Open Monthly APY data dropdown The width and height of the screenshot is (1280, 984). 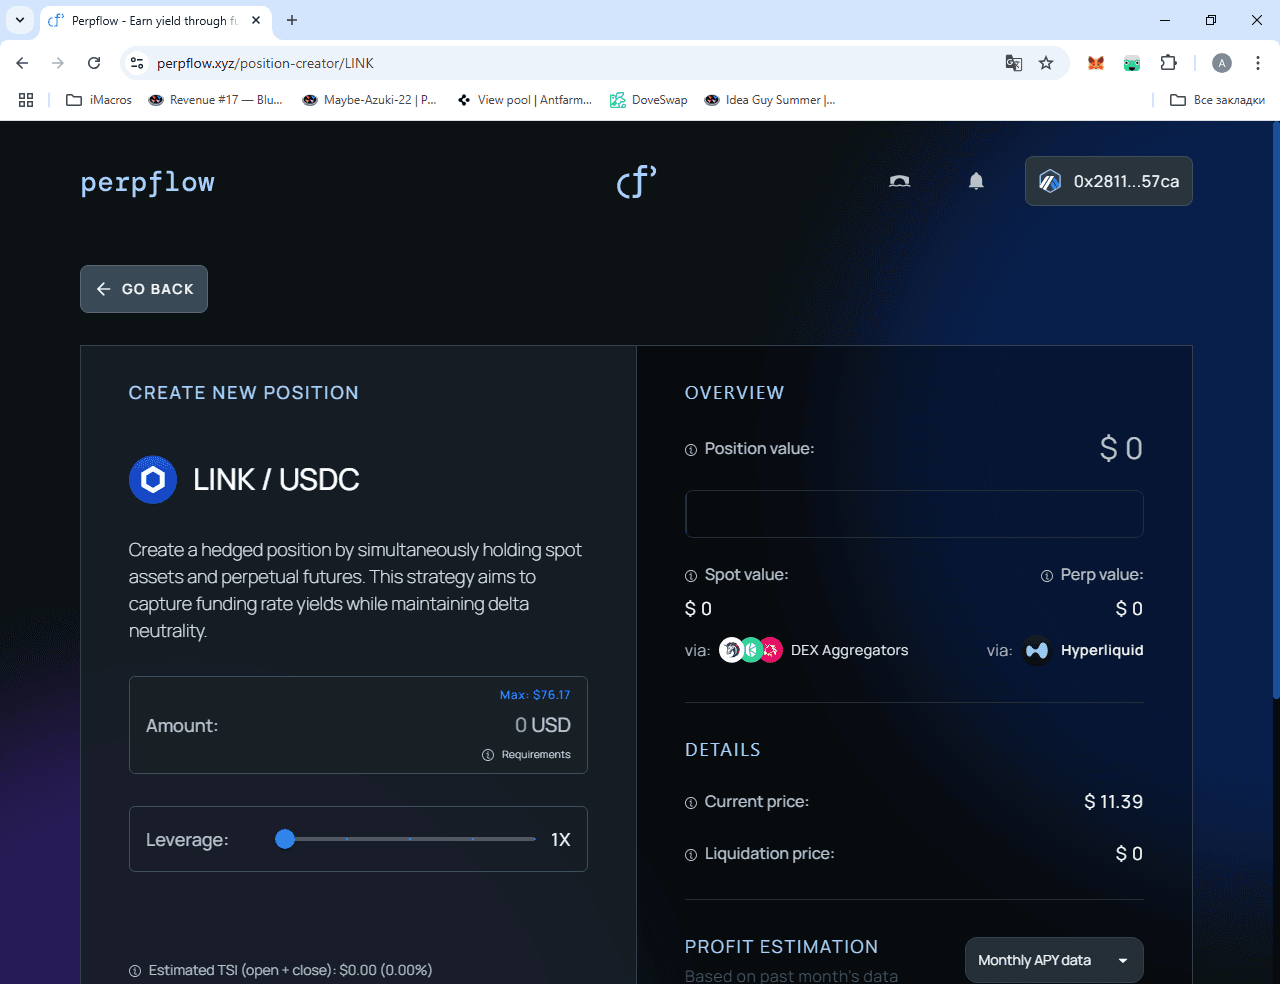1054,960
